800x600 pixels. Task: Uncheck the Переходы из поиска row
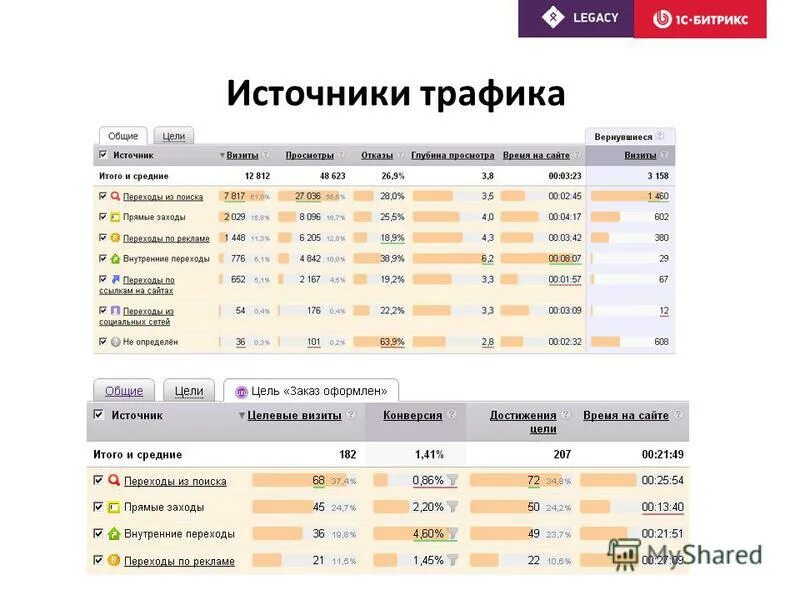(x=103, y=195)
